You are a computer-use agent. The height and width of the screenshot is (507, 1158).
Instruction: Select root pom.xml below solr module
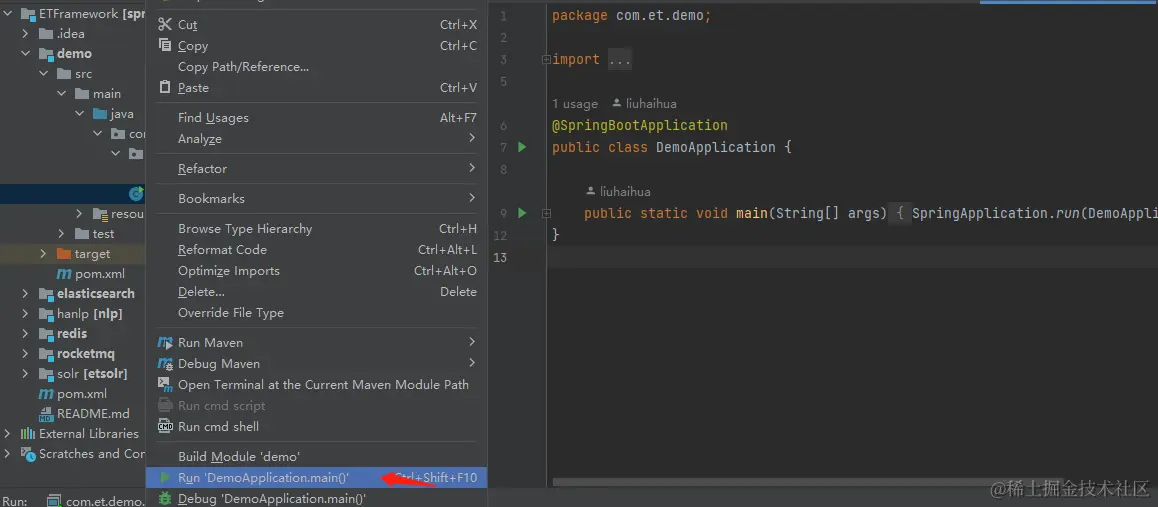coord(82,393)
